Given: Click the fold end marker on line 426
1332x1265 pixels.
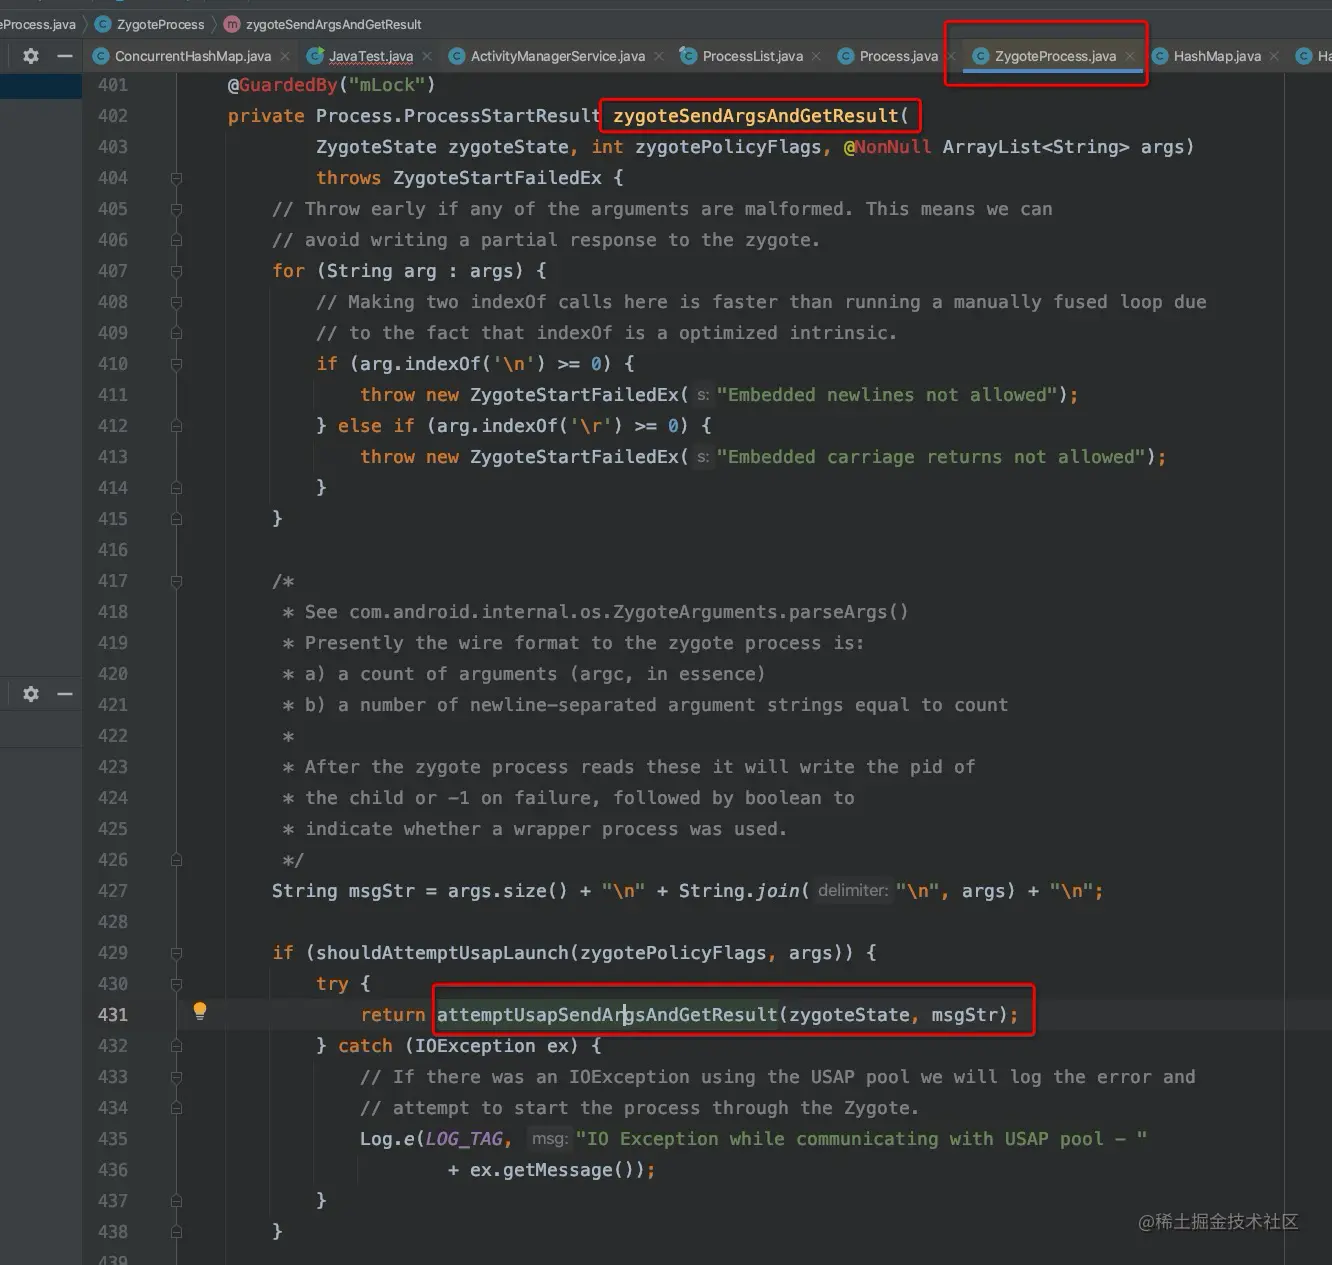Looking at the screenshot, I should 176,860.
